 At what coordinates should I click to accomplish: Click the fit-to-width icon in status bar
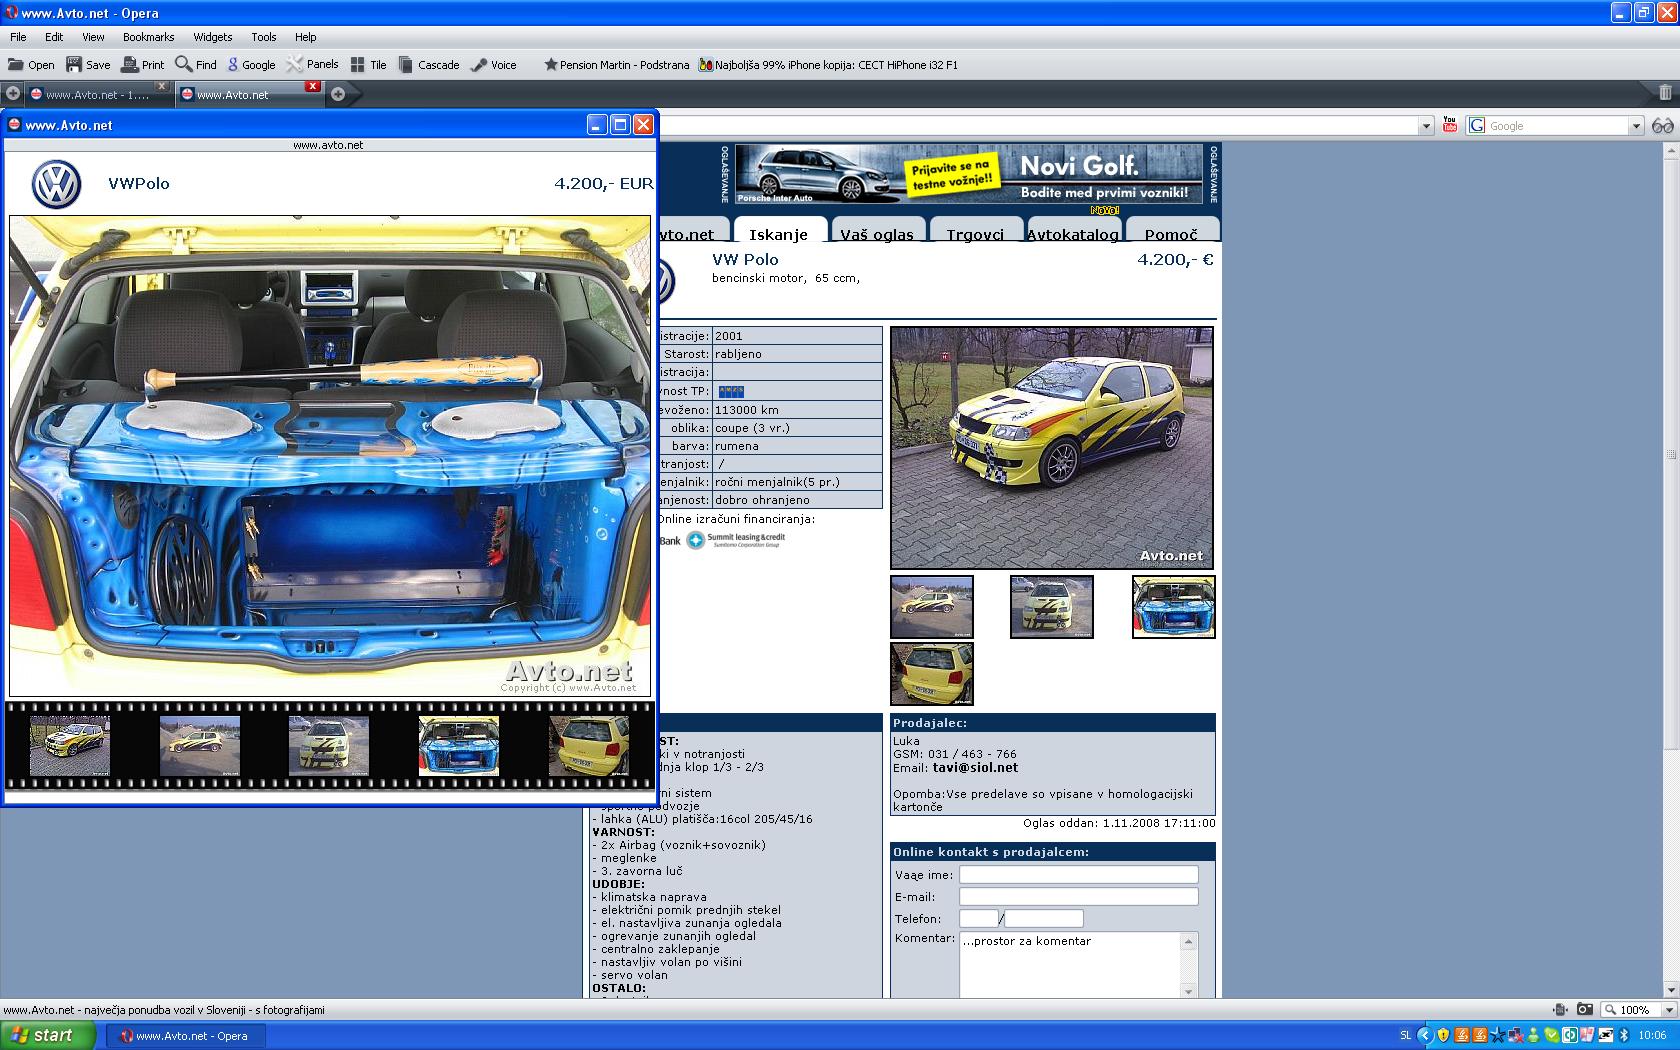coord(1560,1010)
